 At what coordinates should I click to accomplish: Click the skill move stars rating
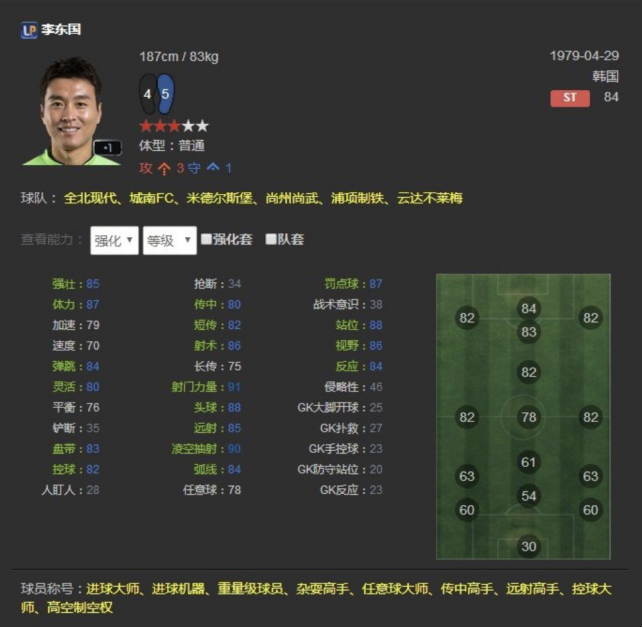174,126
